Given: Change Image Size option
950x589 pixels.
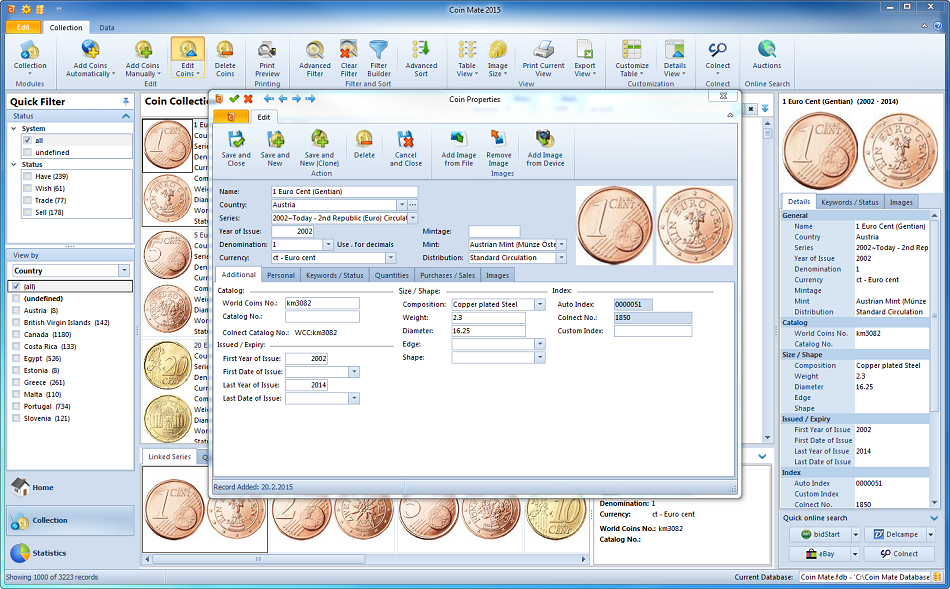Looking at the screenshot, I should [x=497, y=58].
